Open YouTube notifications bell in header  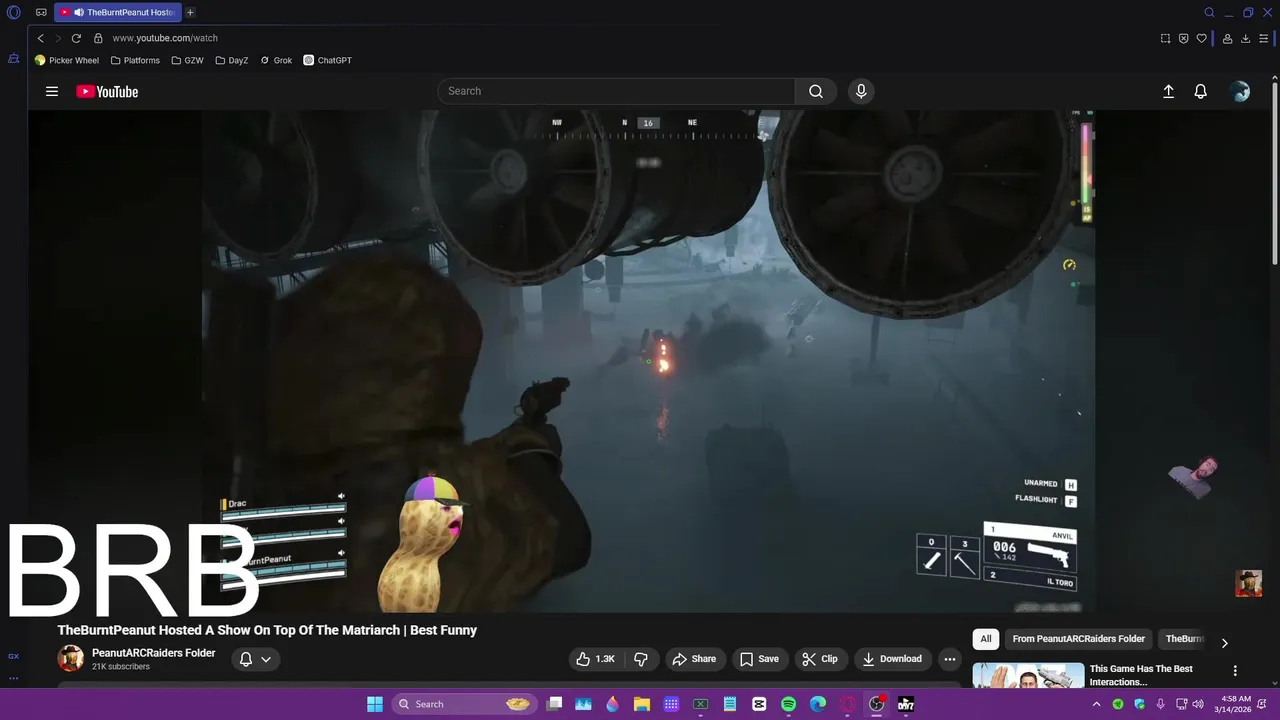pyautogui.click(x=1201, y=91)
